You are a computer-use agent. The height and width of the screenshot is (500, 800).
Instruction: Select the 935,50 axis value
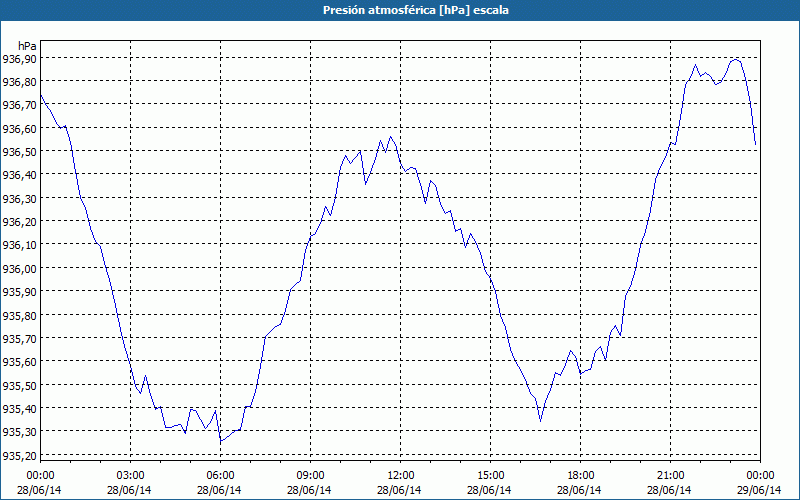pyautogui.click(x=20, y=385)
